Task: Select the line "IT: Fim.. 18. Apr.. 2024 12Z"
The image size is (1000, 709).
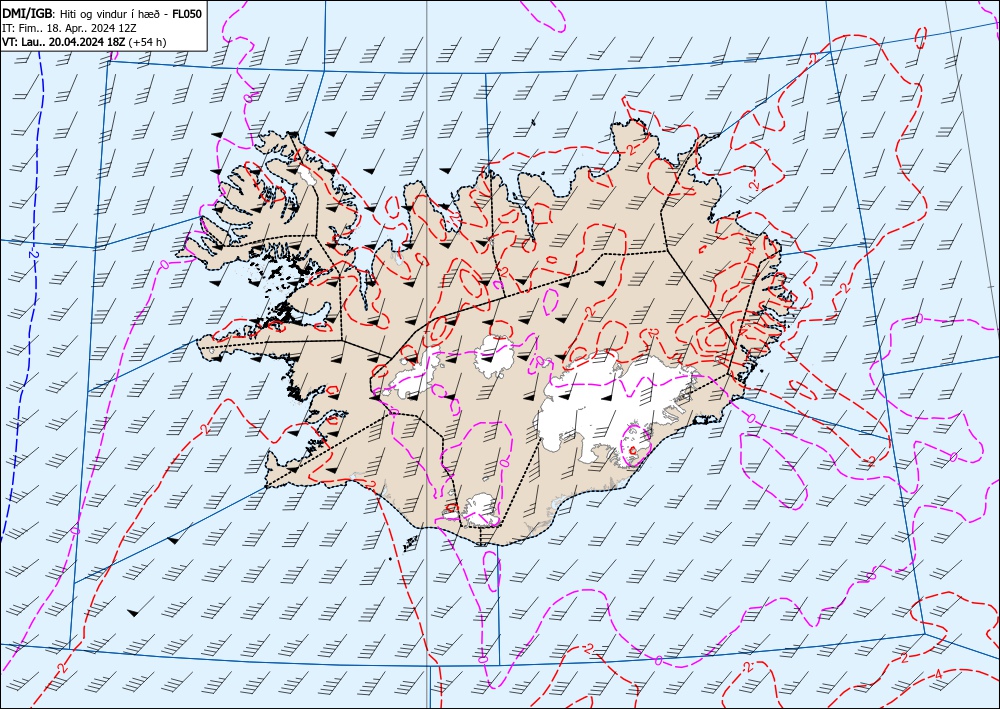Action: click(69, 28)
